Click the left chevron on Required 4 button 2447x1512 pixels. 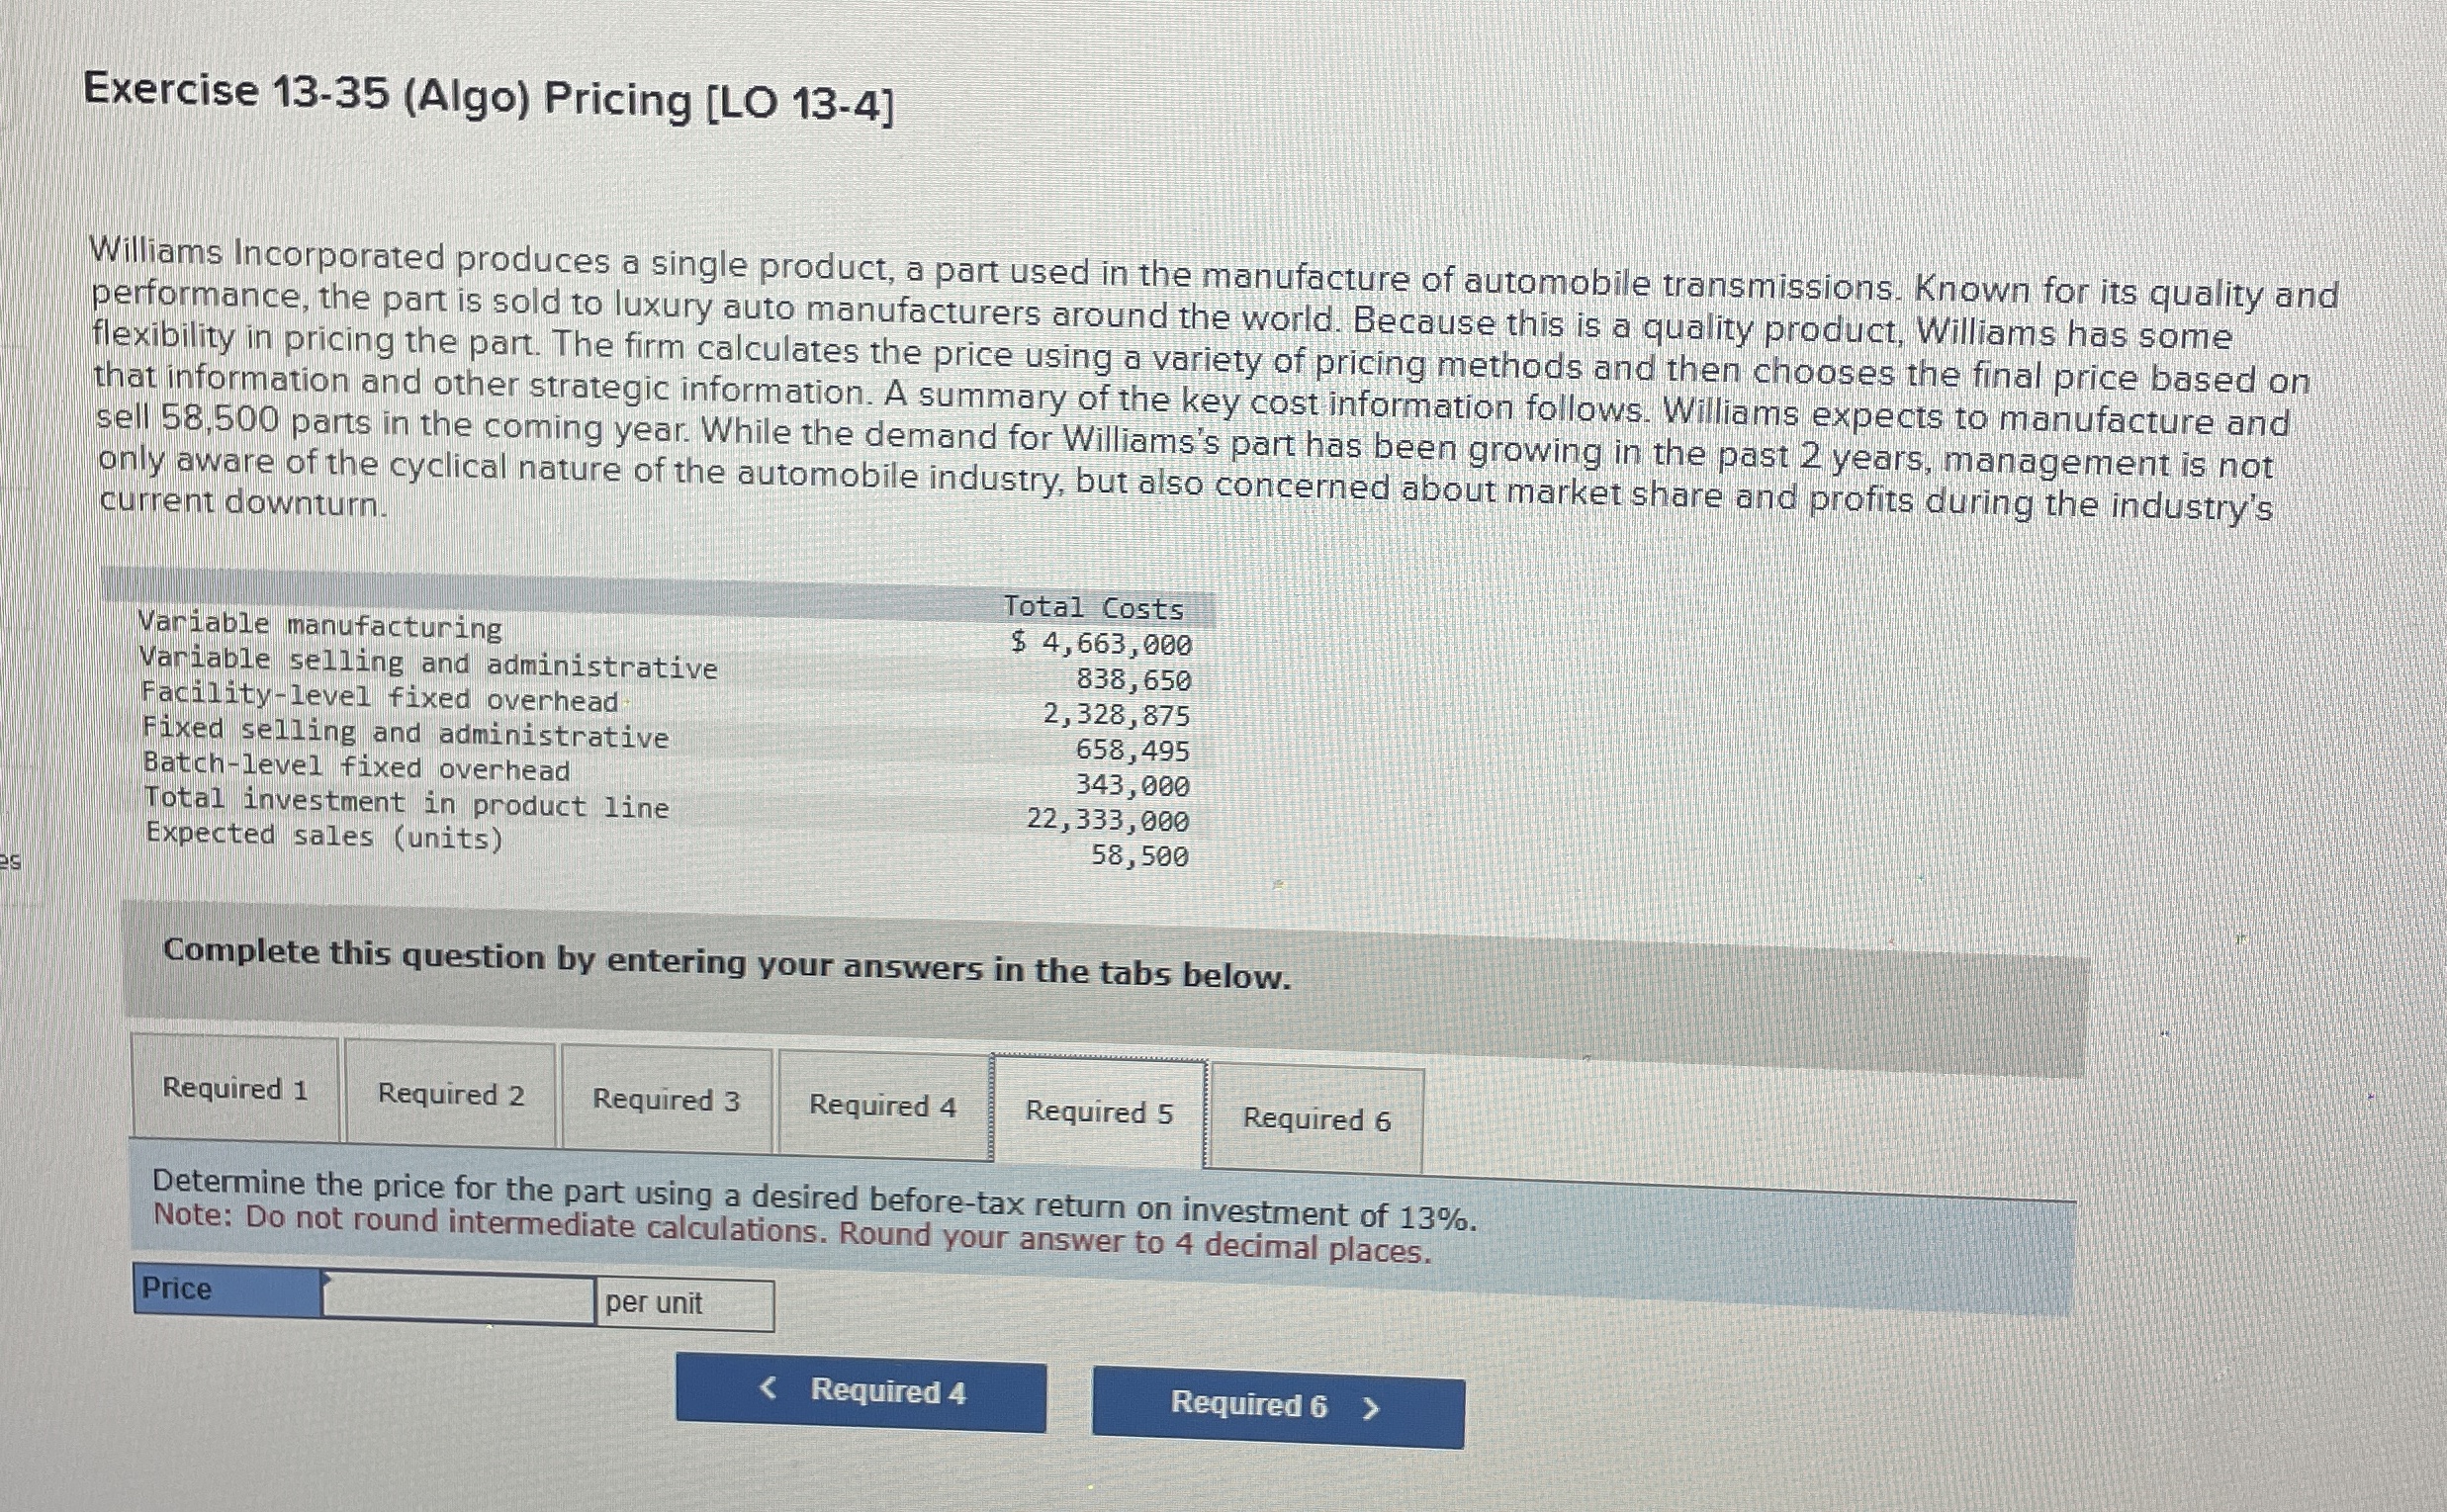click(768, 1388)
